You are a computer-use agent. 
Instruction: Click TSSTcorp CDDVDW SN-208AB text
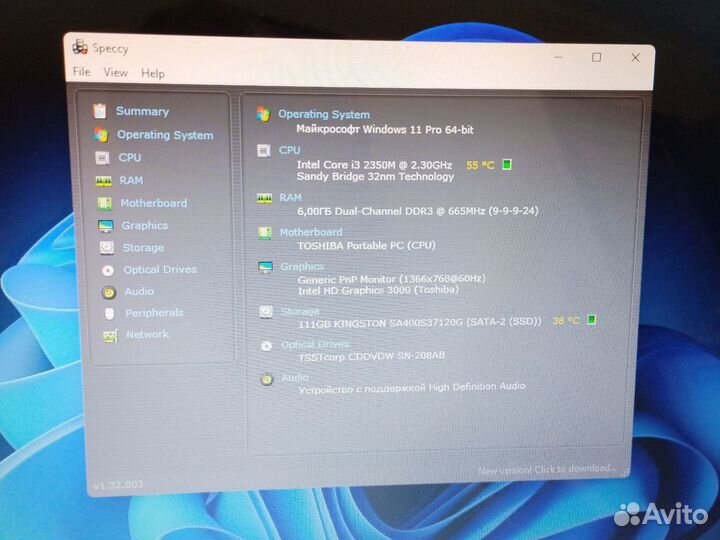coord(371,356)
